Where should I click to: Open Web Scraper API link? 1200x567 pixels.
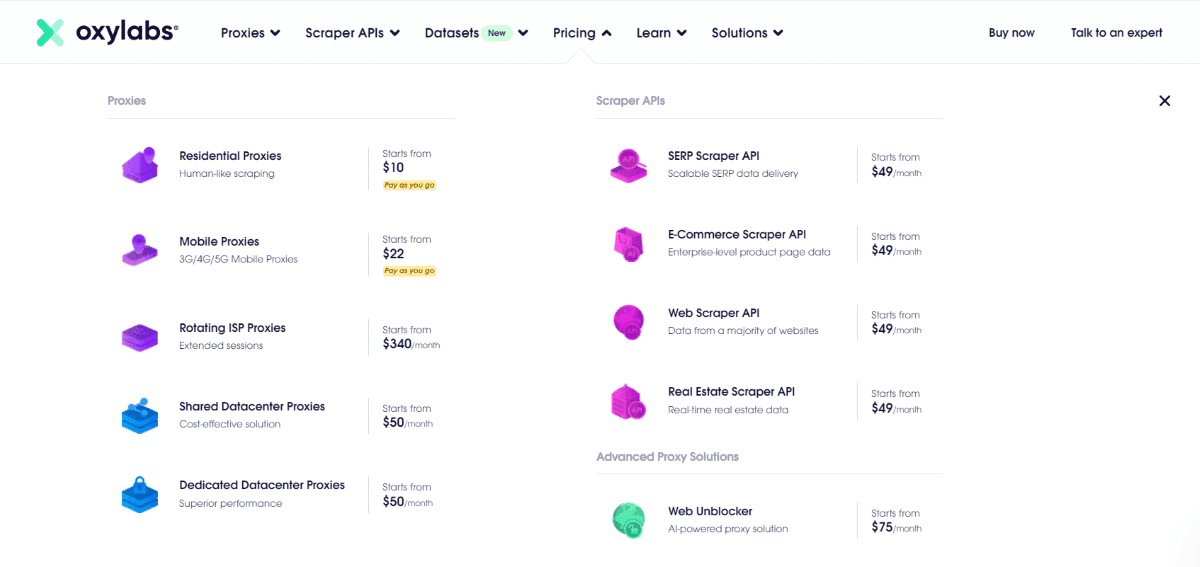713,313
